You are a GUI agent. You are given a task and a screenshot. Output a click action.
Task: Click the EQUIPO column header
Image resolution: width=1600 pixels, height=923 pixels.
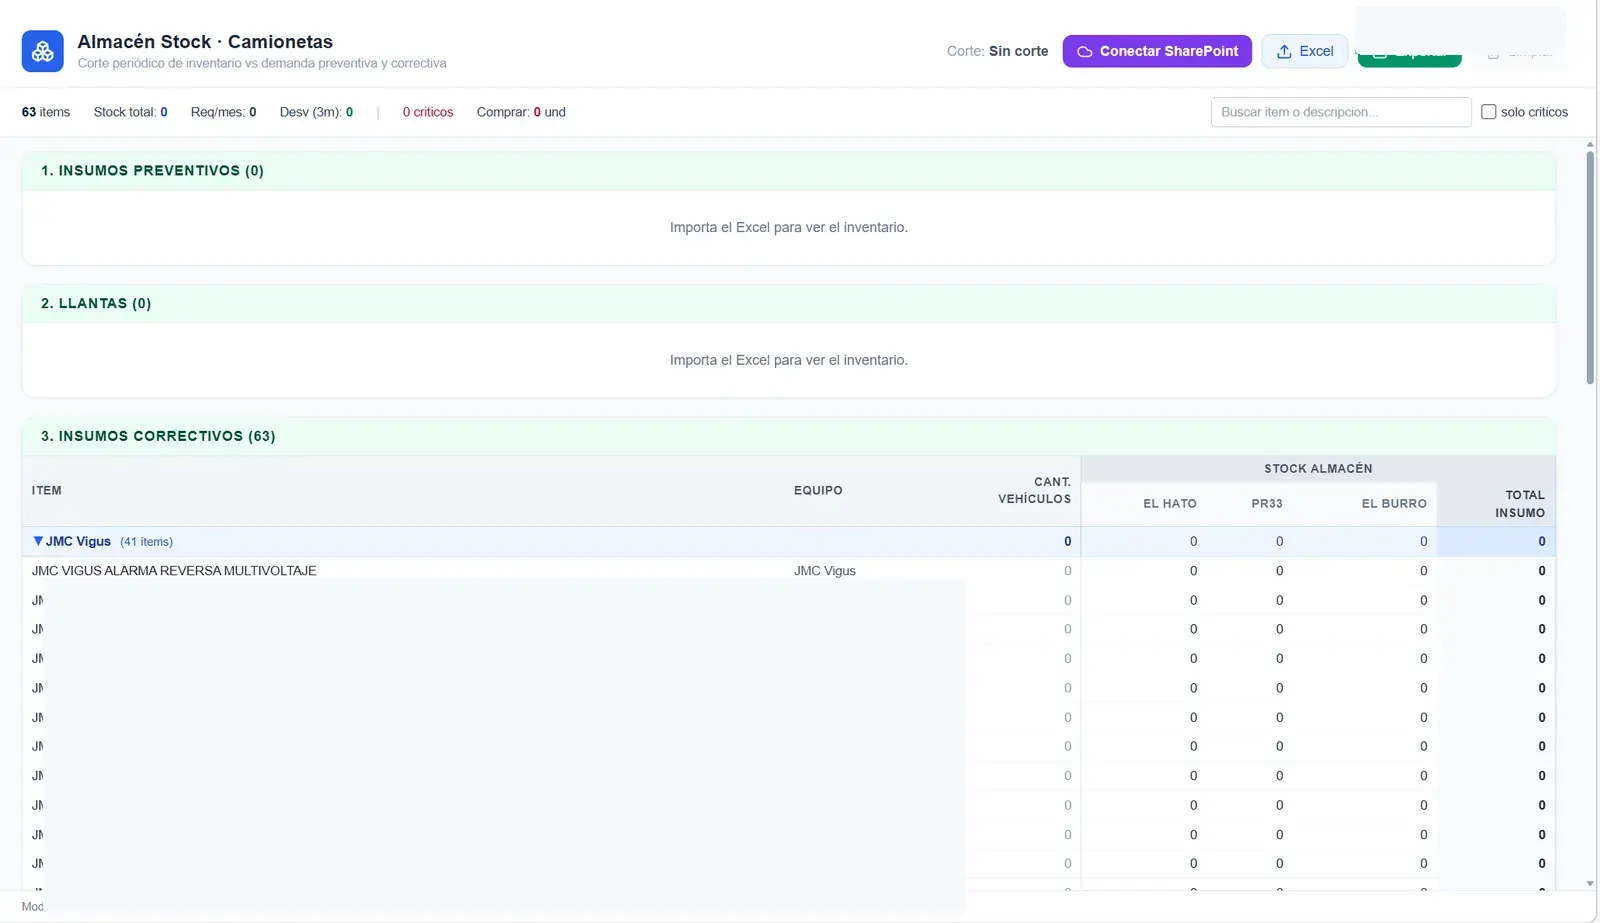pos(818,491)
